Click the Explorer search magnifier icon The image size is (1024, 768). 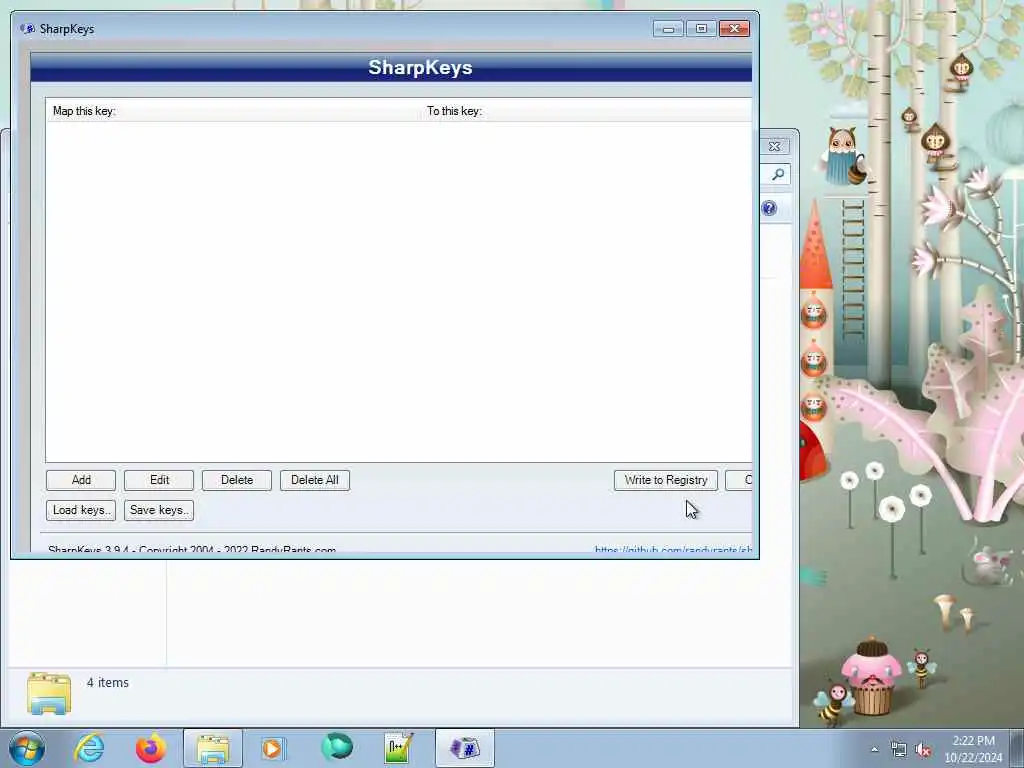click(778, 174)
